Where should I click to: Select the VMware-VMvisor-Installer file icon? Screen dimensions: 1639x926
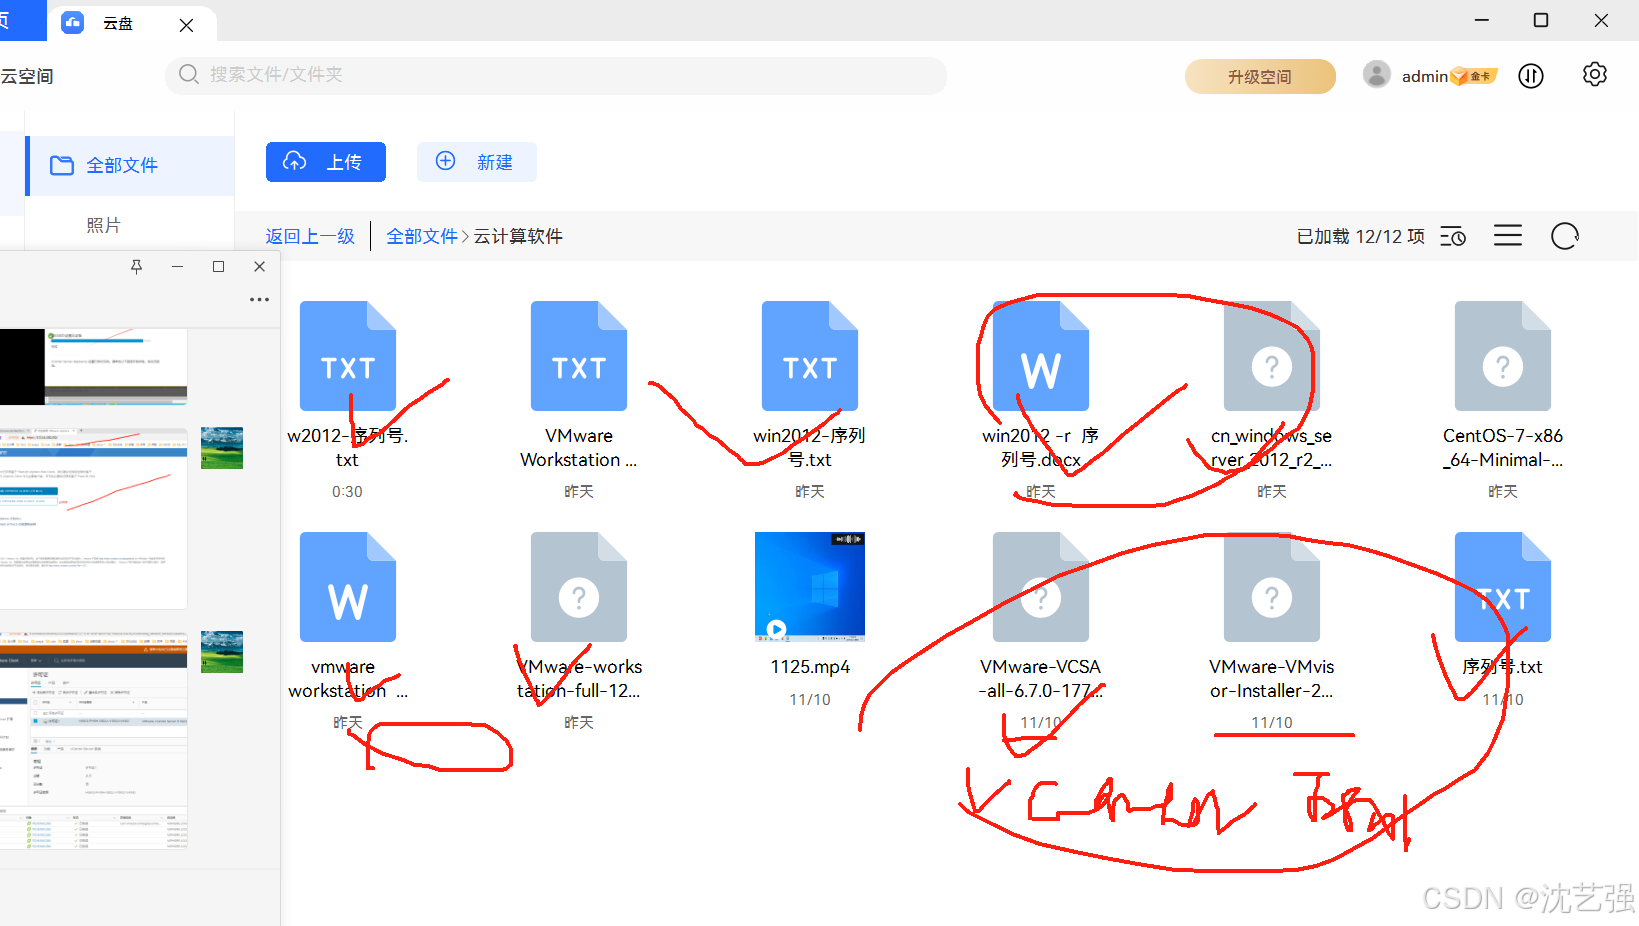click(1272, 587)
